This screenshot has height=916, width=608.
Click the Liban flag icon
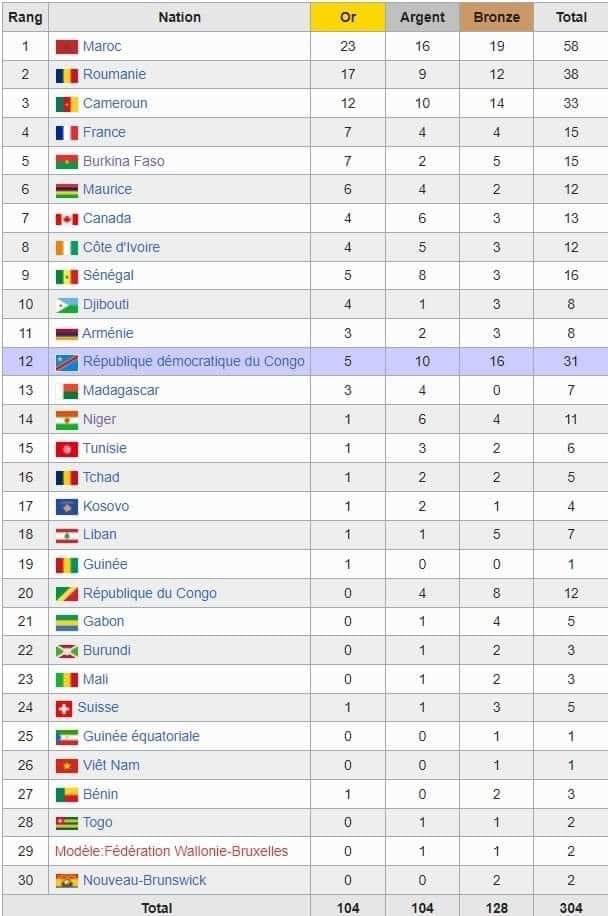(x=67, y=535)
